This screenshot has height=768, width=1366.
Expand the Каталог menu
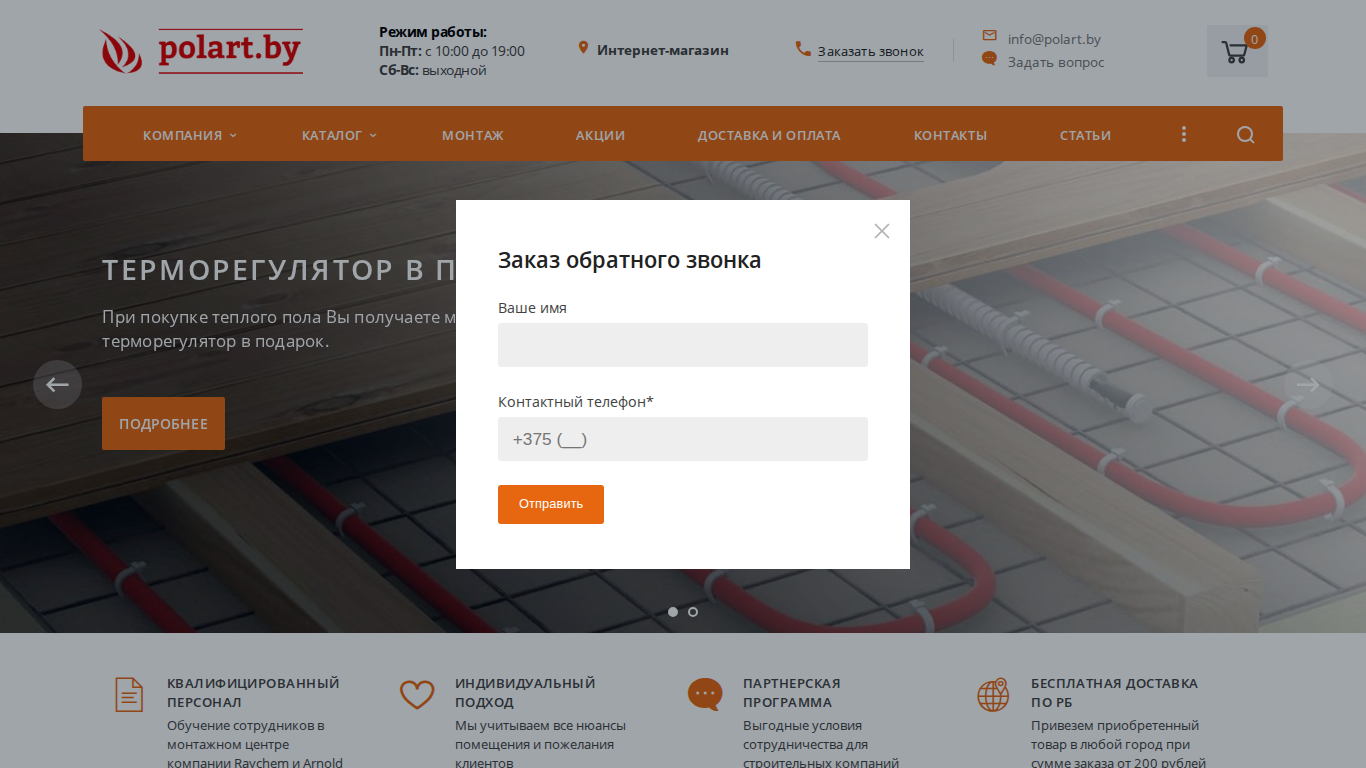pyautogui.click(x=339, y=135)
